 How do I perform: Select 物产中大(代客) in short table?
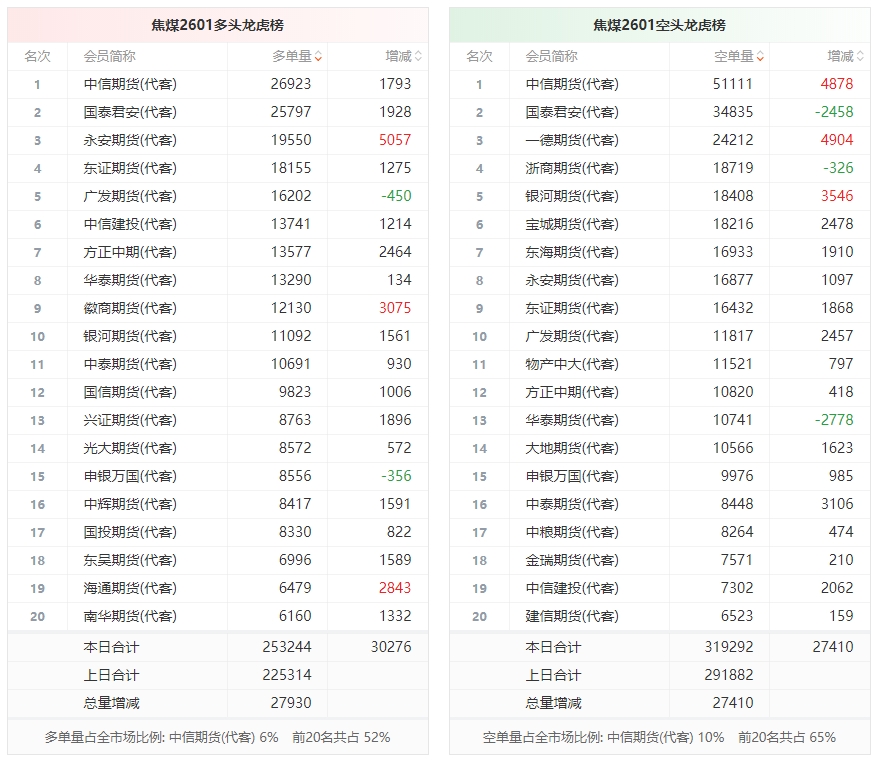572,364
